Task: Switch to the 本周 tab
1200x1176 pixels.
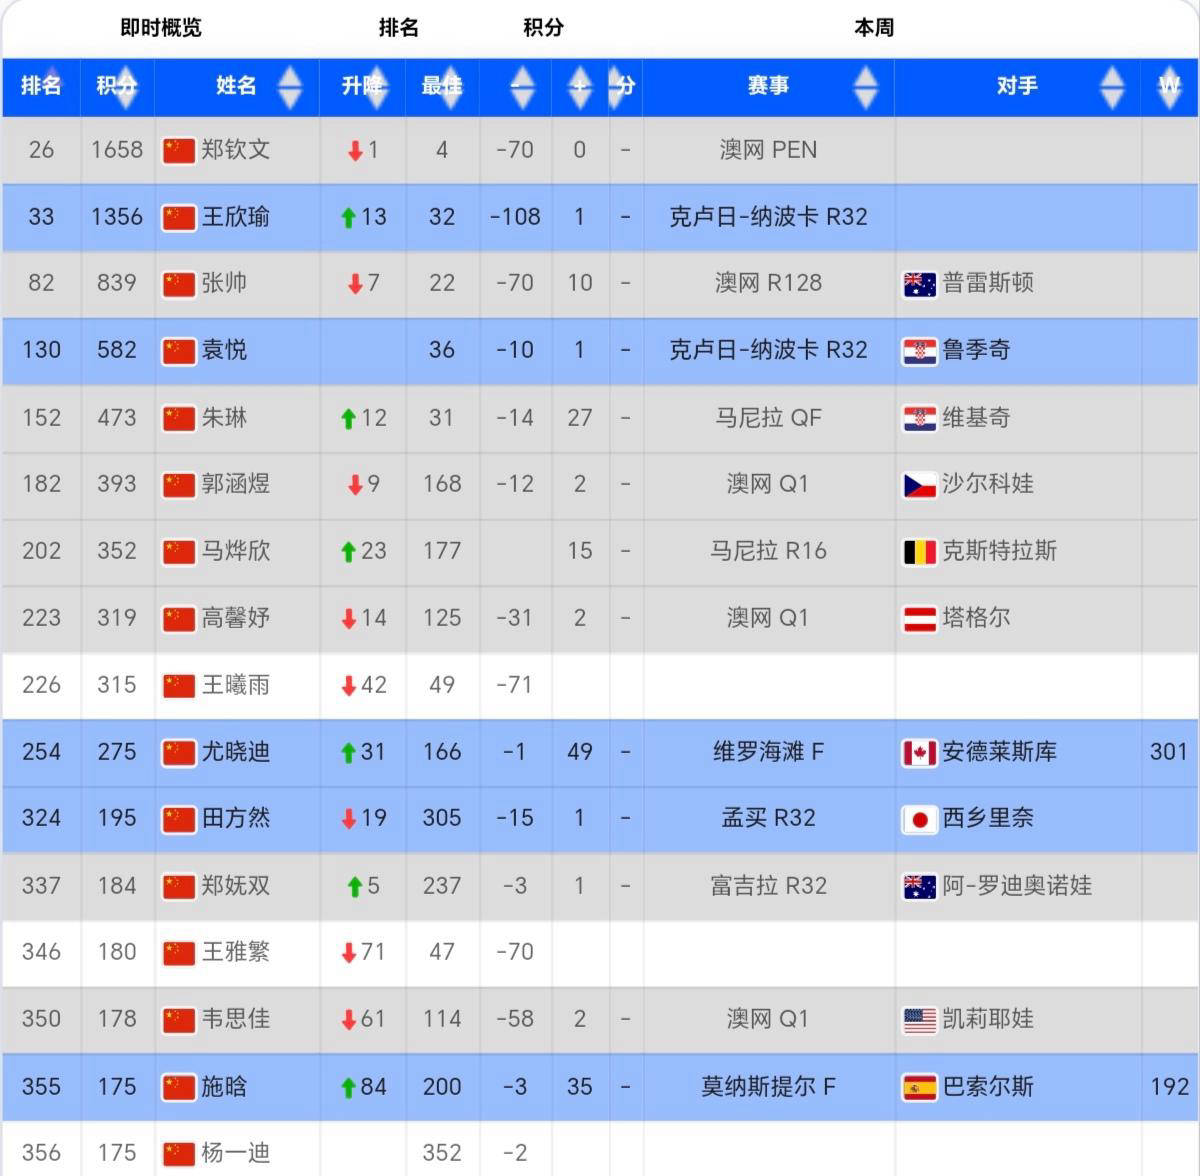Action: 873,28
